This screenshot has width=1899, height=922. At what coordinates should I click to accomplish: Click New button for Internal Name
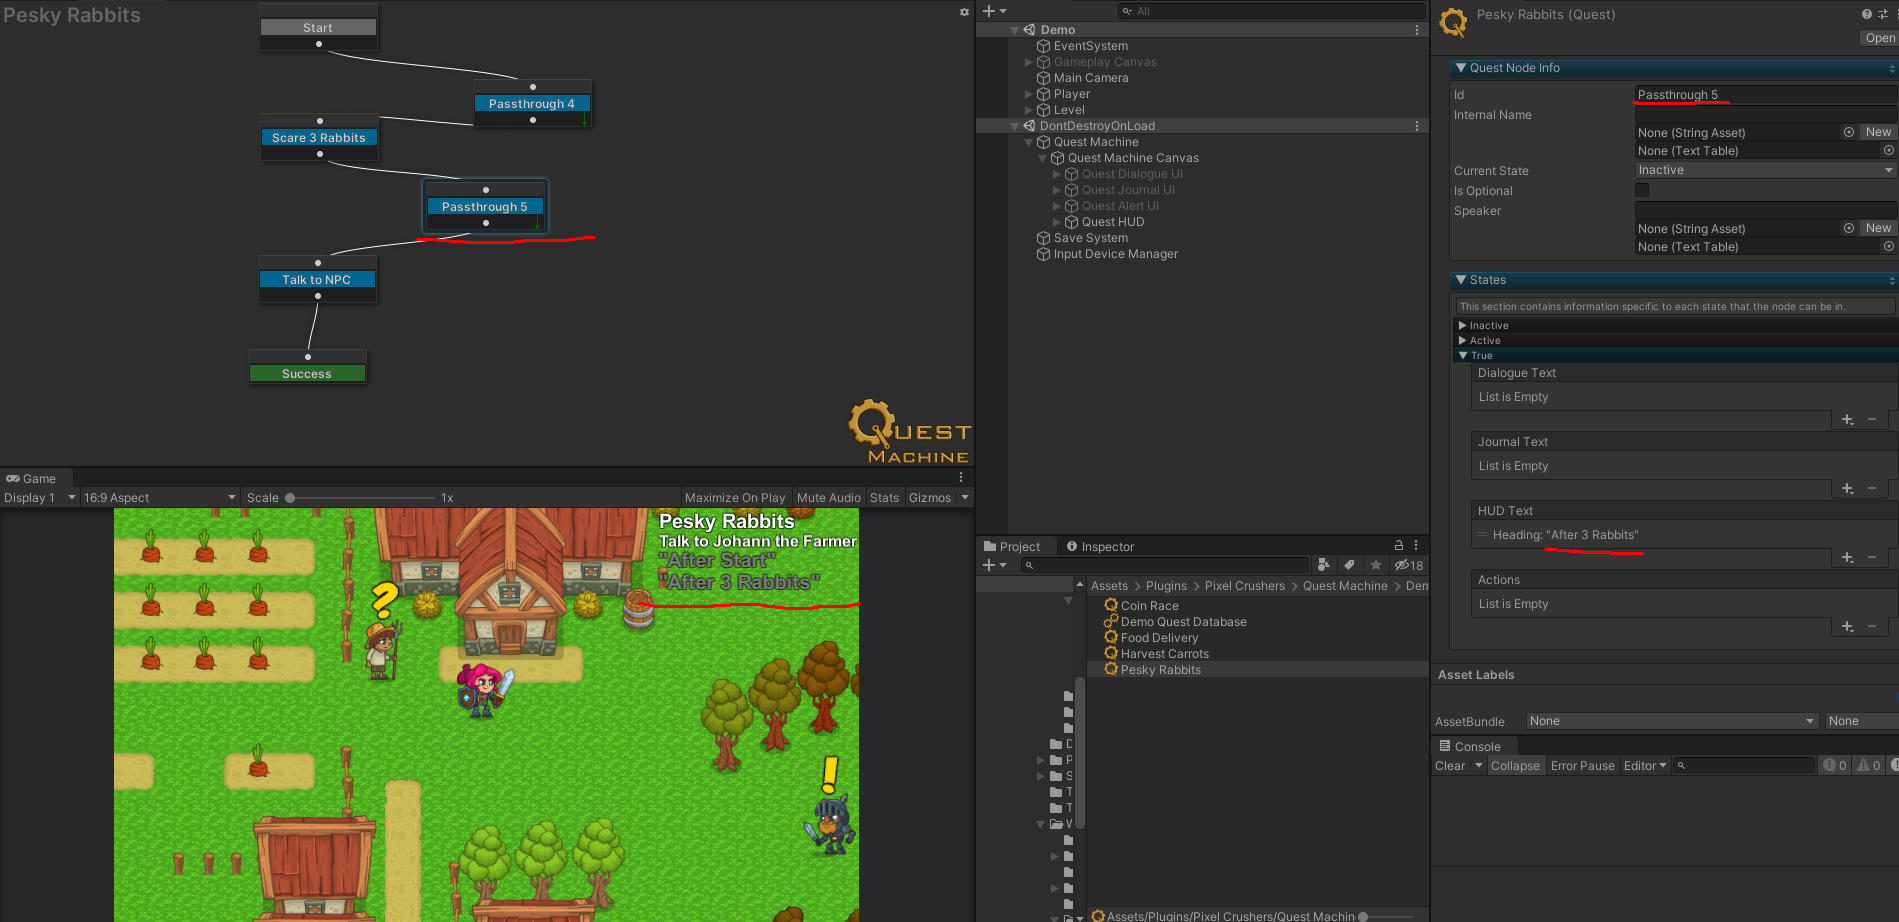1878,132
